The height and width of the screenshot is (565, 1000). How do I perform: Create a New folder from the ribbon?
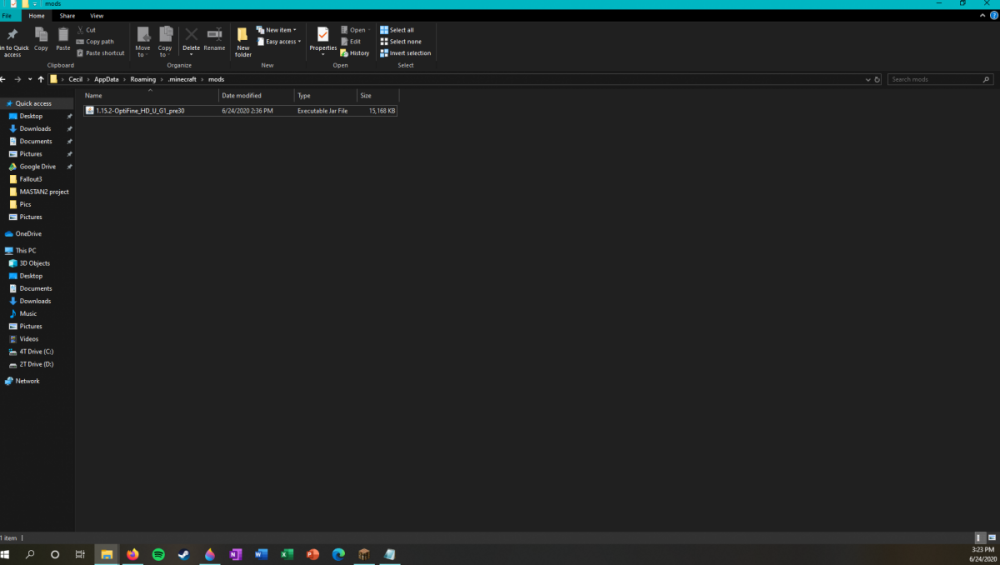pyautogui.click(x=243, y=40)
